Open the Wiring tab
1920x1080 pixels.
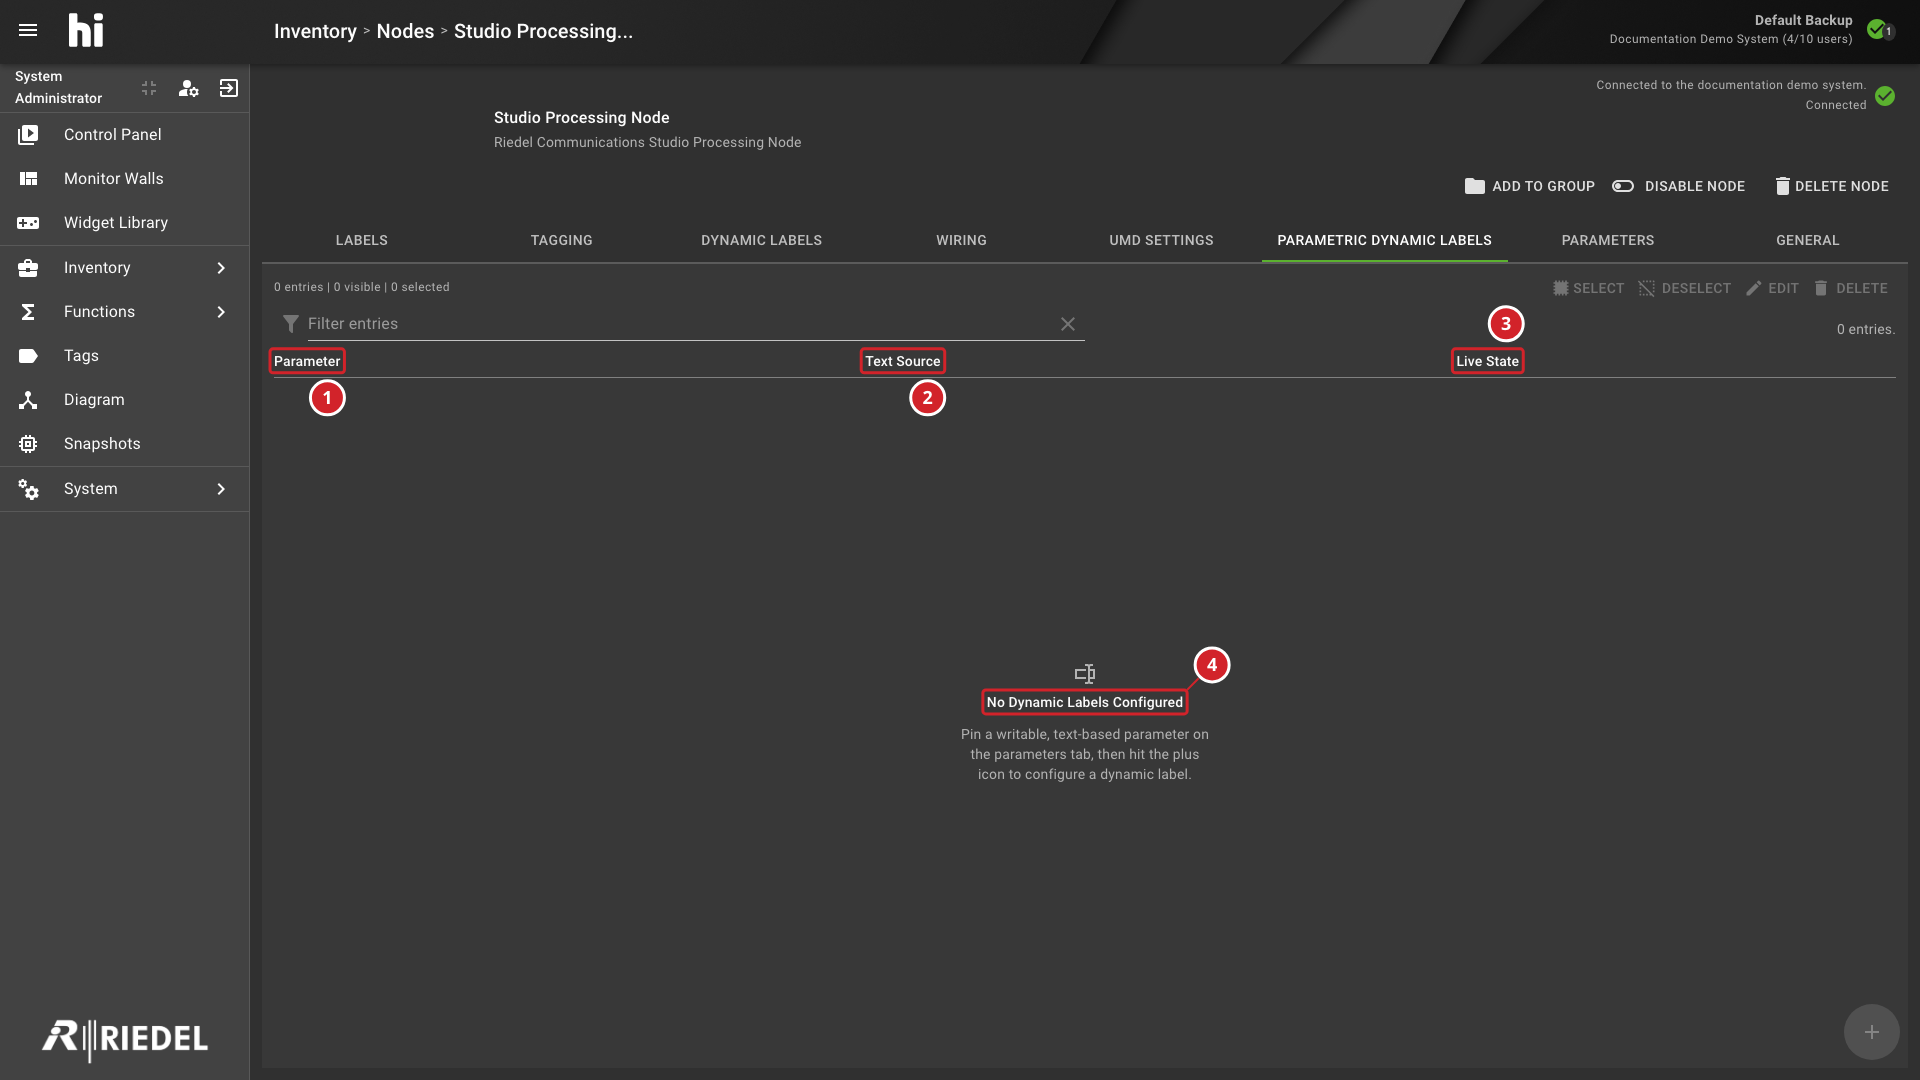(962, 240)
